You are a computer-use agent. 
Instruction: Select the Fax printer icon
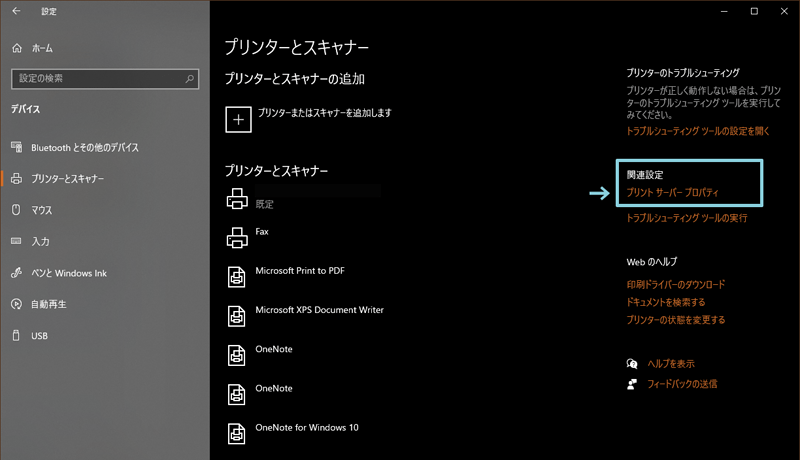point(237,237)
